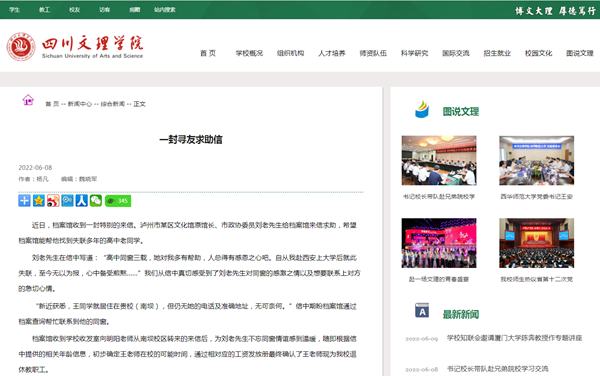Open the 首页 navigation menu item
The width and height of the screenshot is (600, 376).
pos(208,53)
